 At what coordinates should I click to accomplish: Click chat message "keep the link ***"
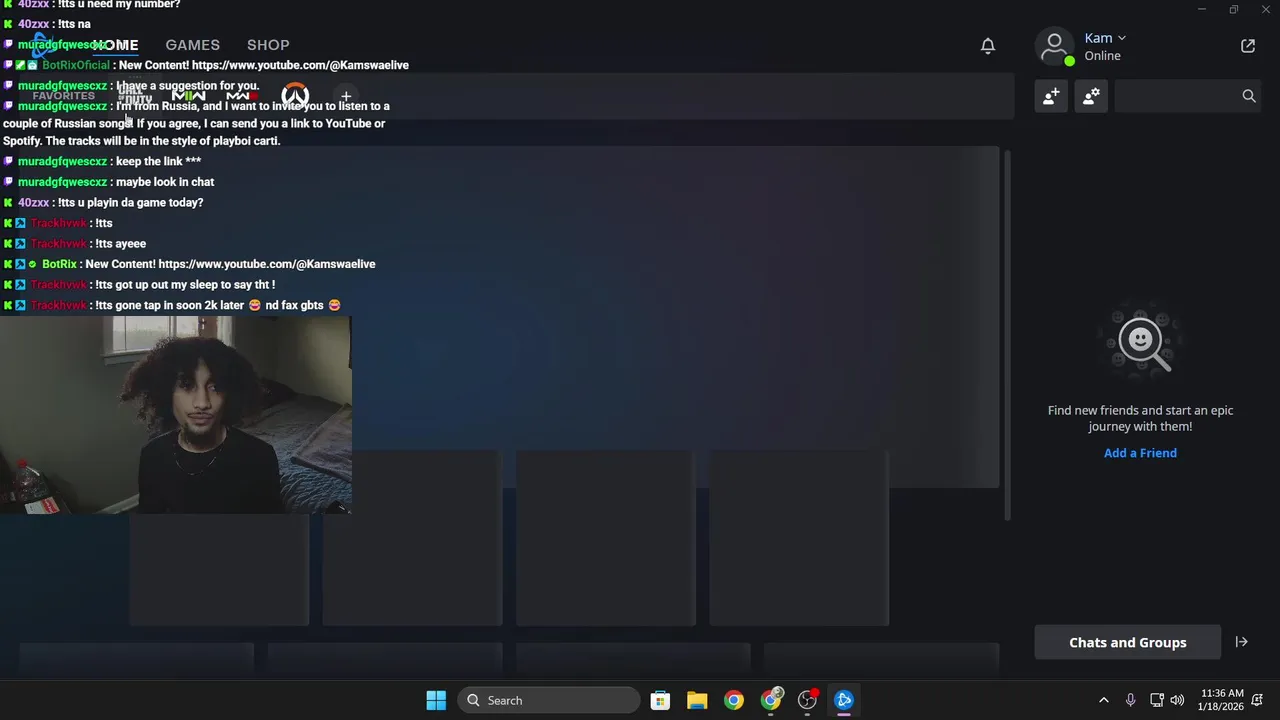pyautogui.click(x=158, y=161)
